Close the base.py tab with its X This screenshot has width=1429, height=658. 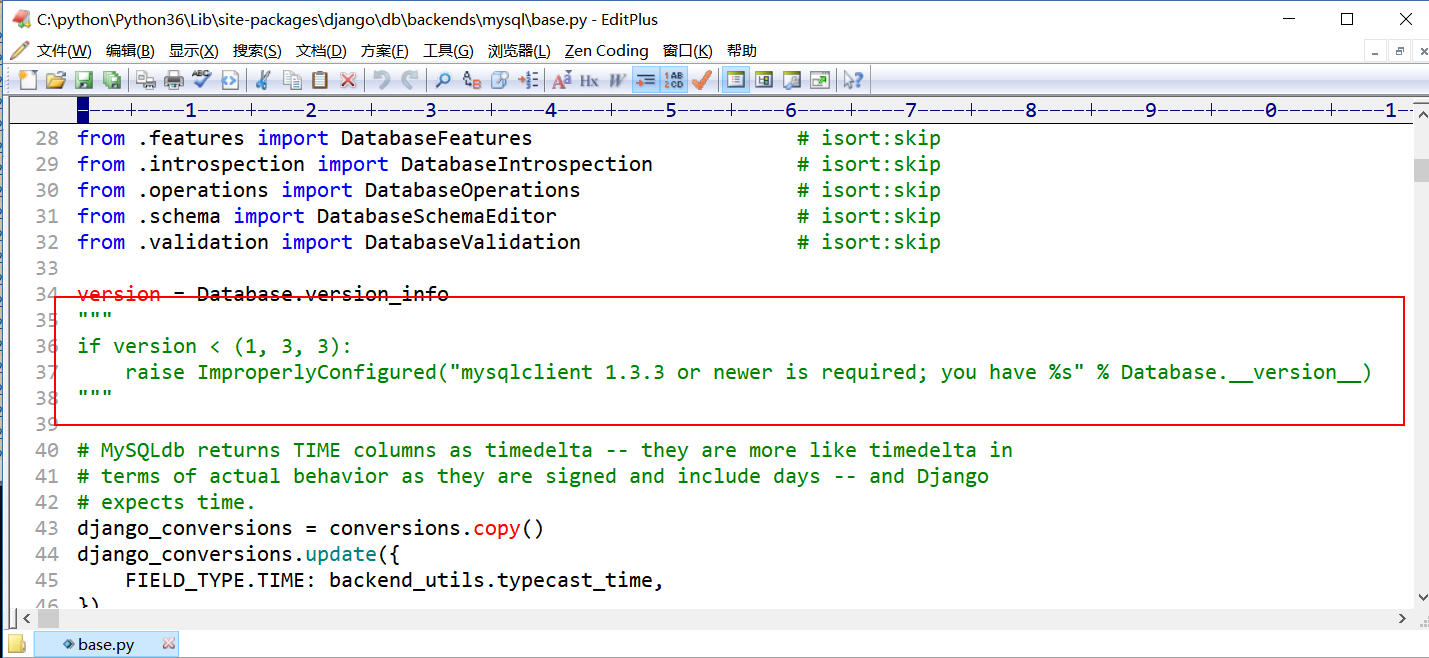[x=169, y=644]
